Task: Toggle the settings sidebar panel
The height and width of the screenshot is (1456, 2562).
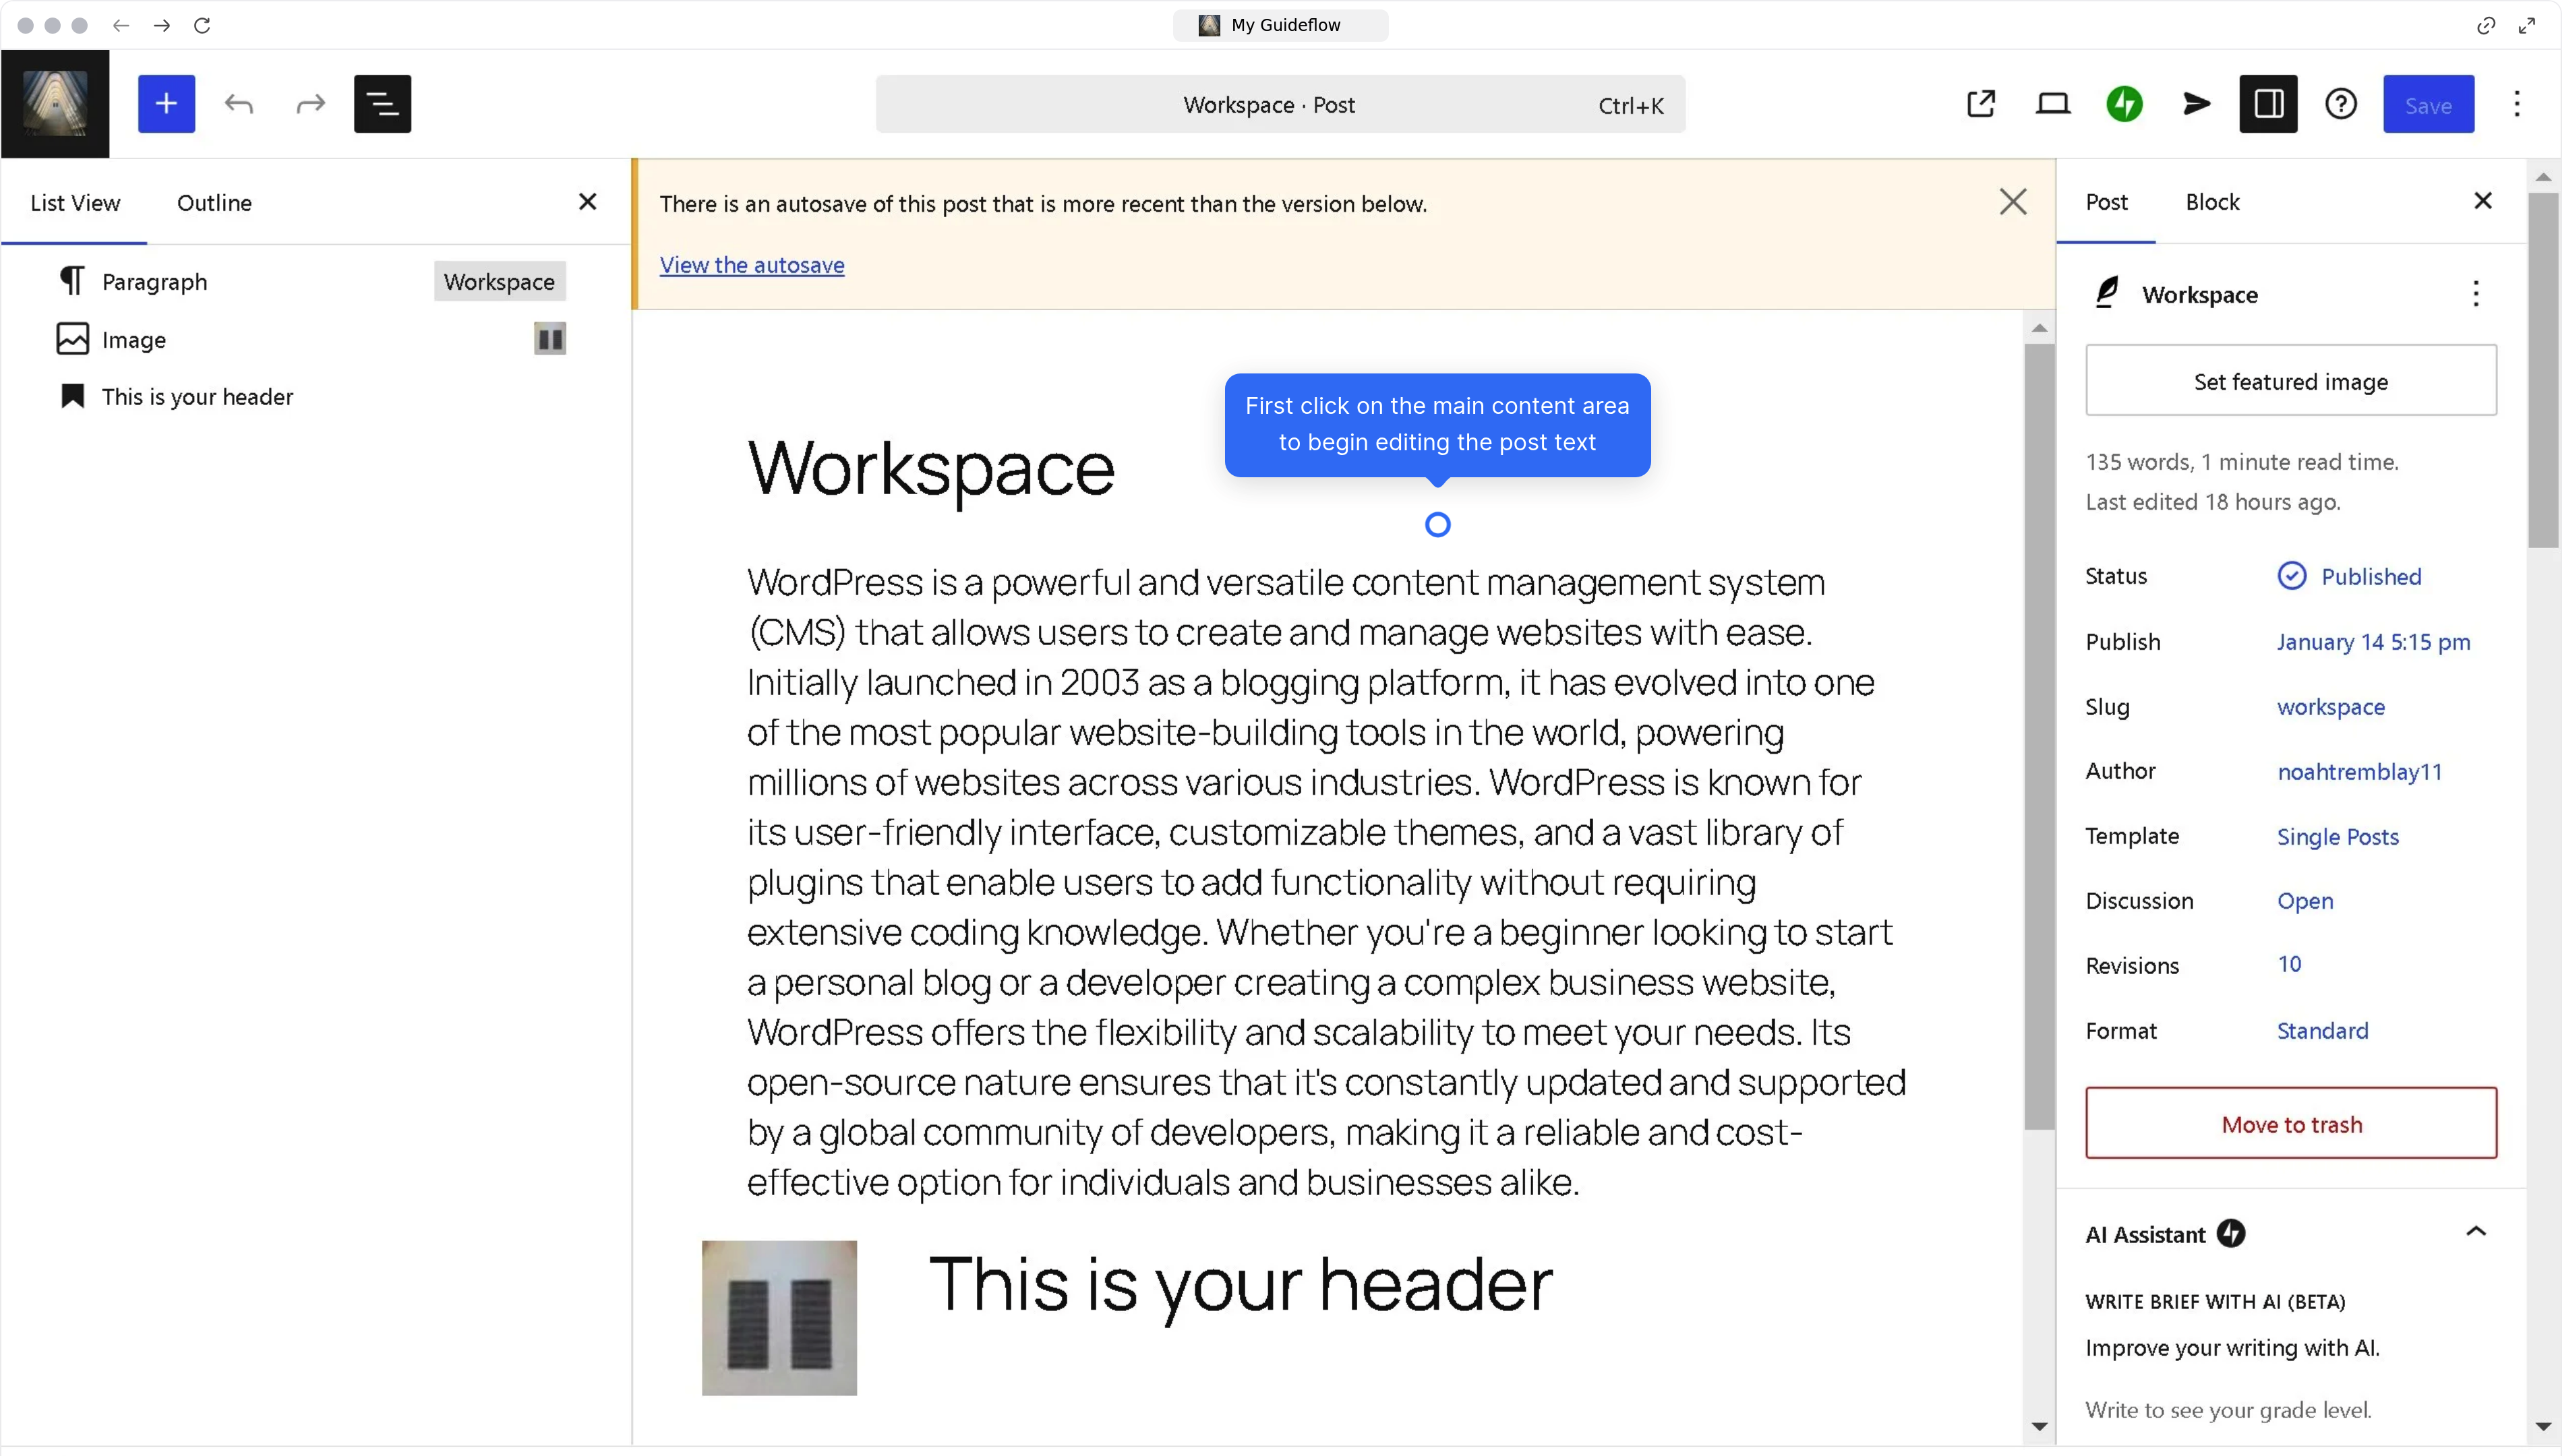Action: [2268, 103]
